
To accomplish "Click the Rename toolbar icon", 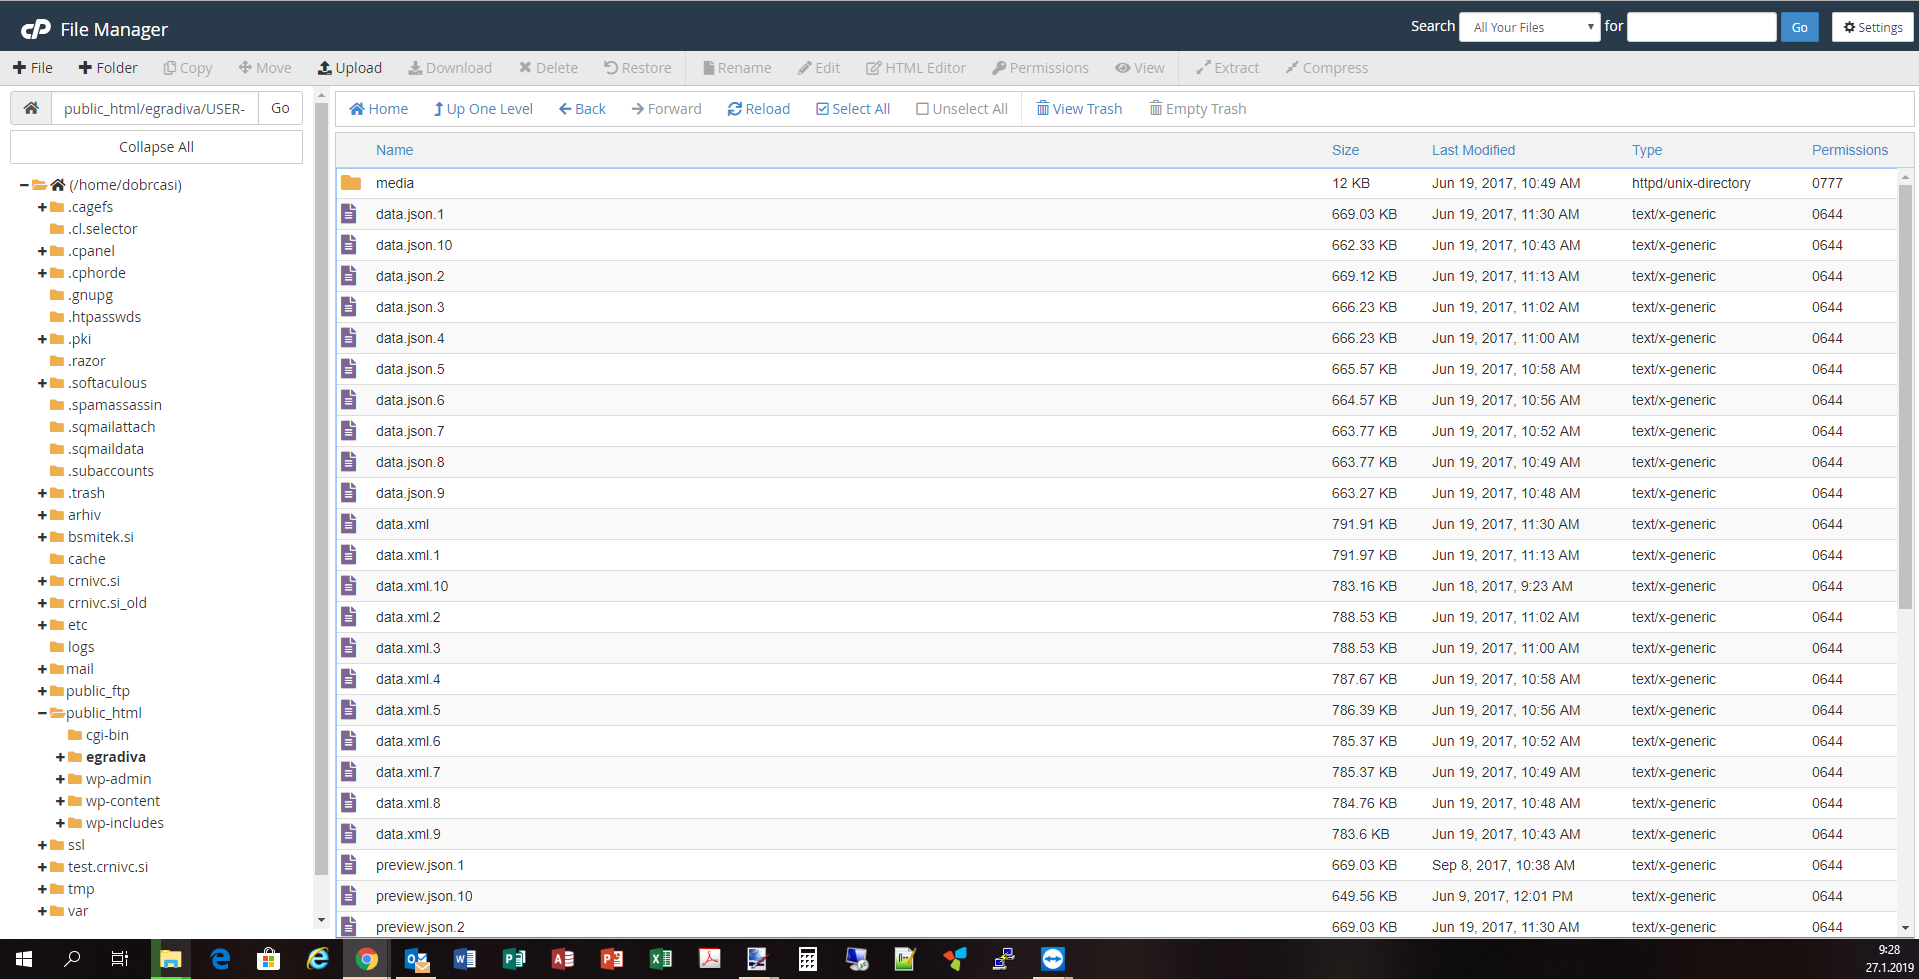I will (x=708, y=68).
